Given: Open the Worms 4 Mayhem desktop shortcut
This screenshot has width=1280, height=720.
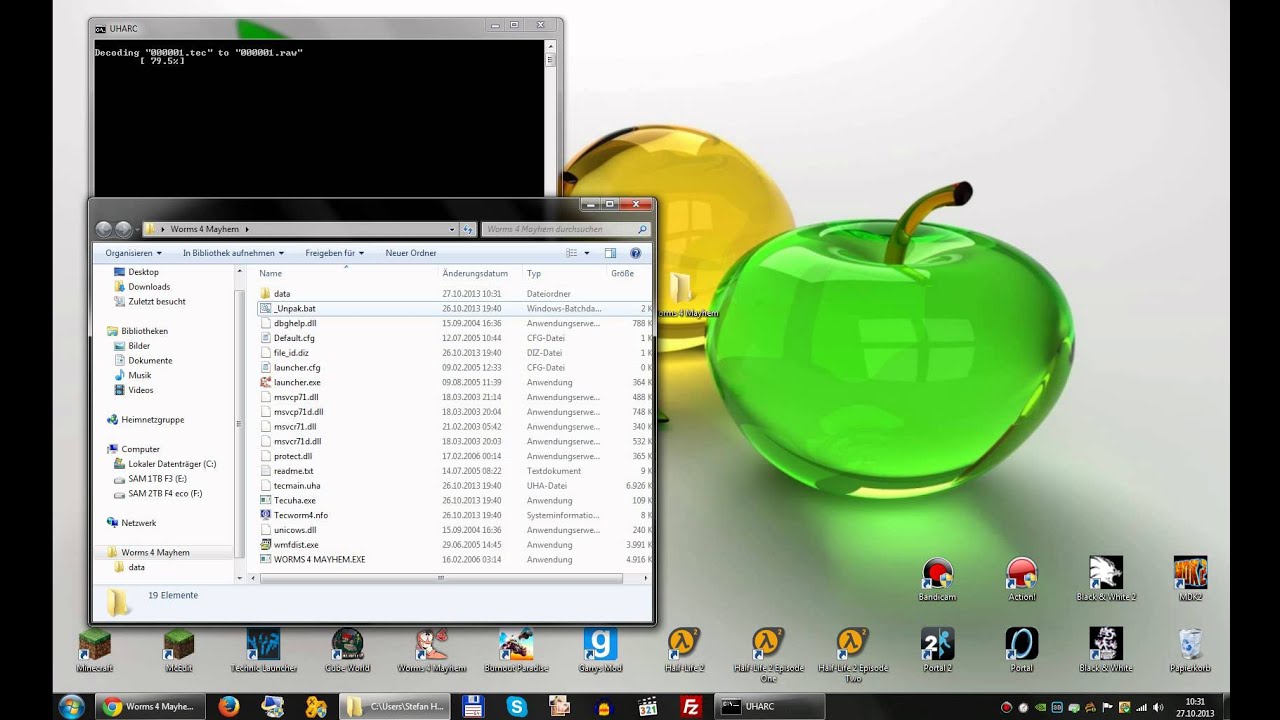Looking at the screenshot, I should (432, 651).
